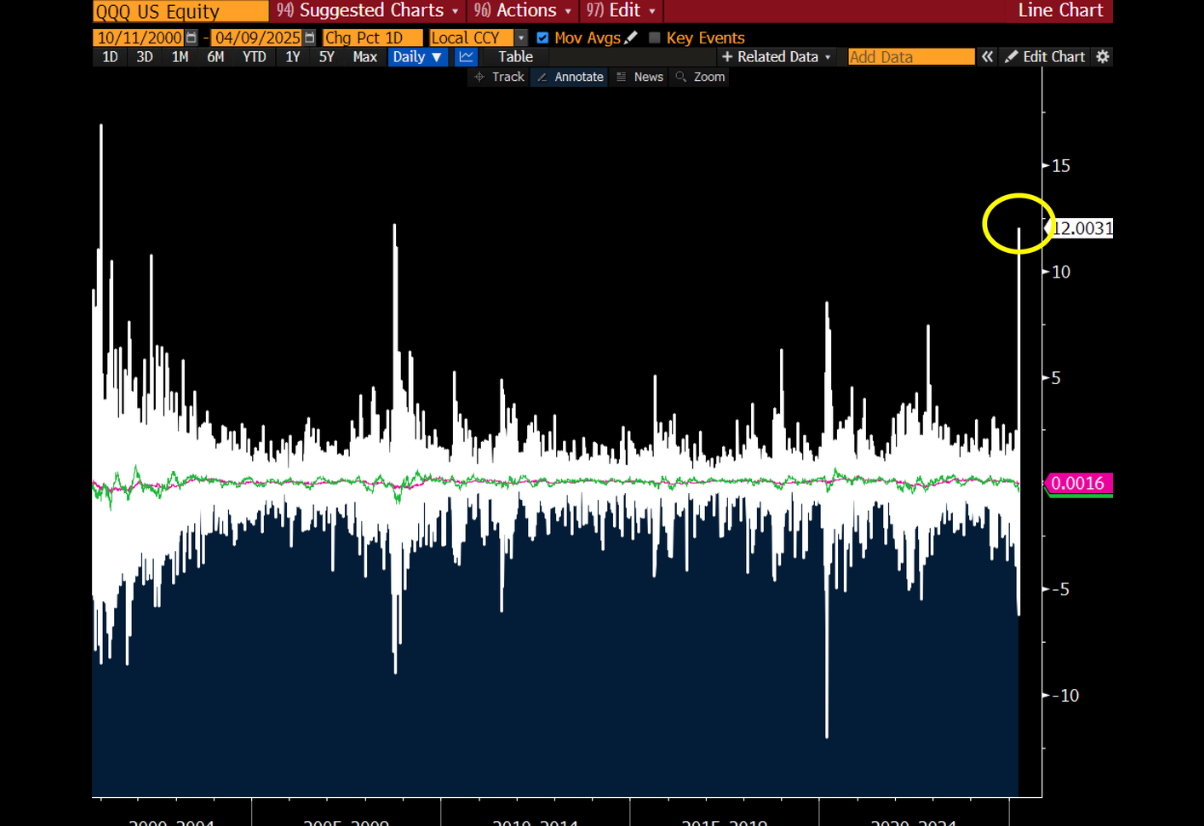Viewport: 1204px width, 826px height.
Task: Select the 5Y time range button
Action: (x=327, y=57)
